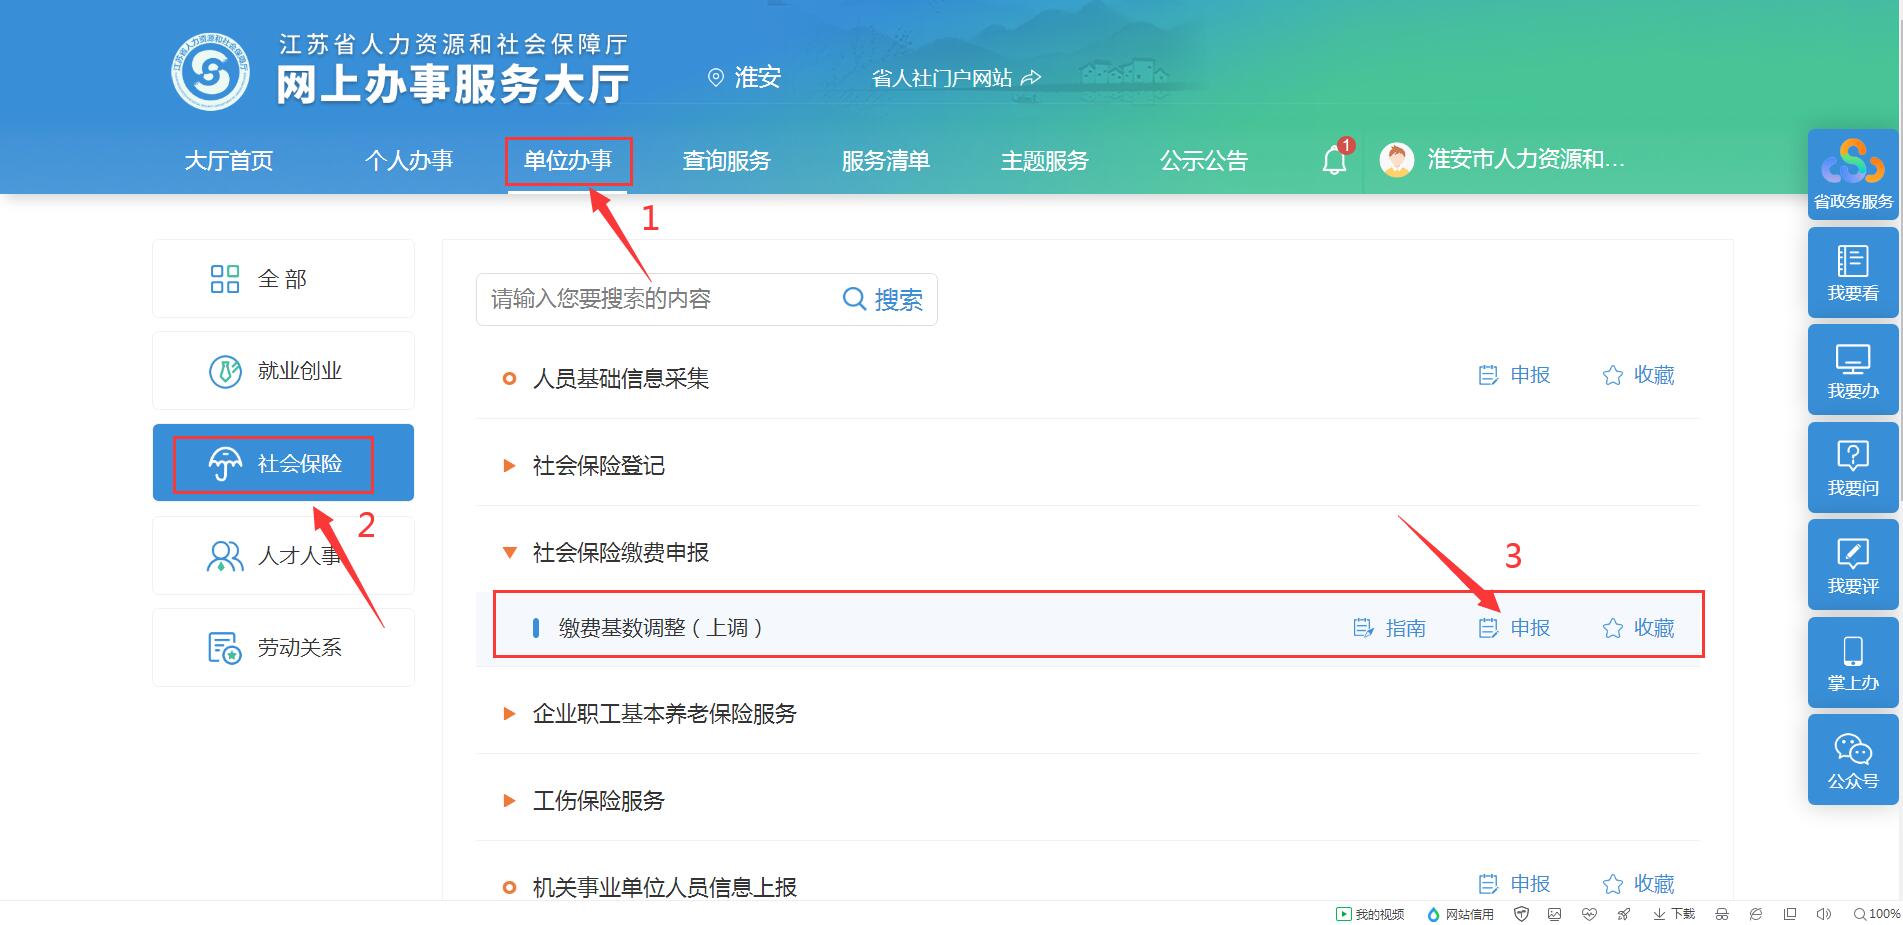Click user avatar icon
The height and width of the screenshot is (925, 1903).
[1397, 160]
